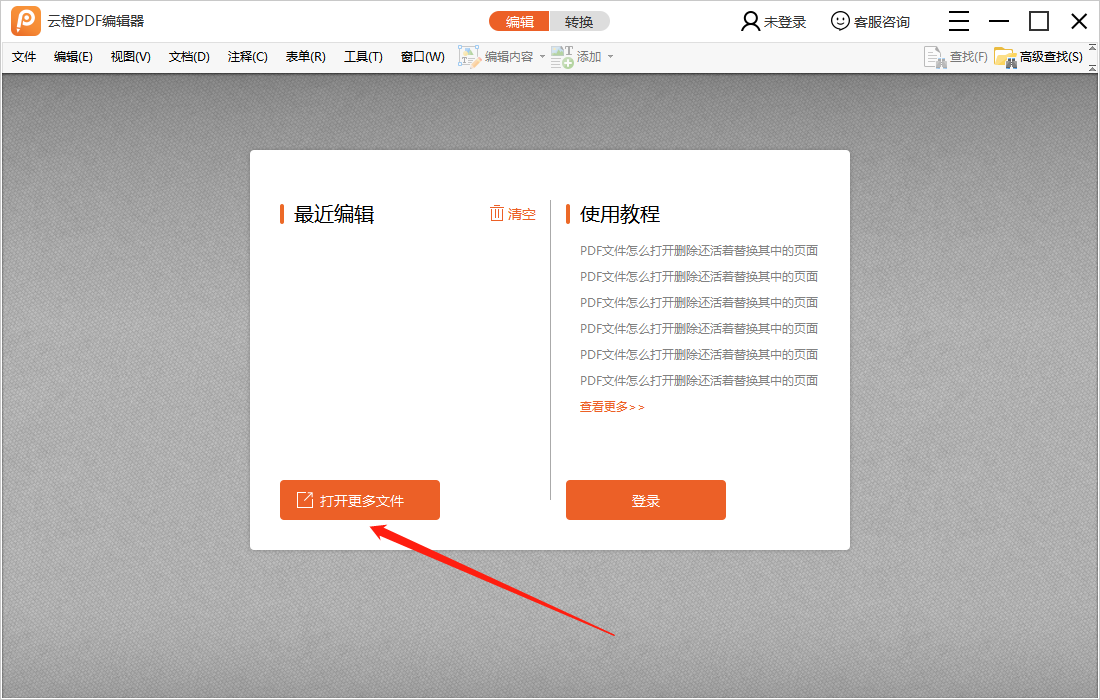Click the orange 登录 button
Viewport: 1100px width, 700px height.
pyautogui.click(x=645, y=500)
